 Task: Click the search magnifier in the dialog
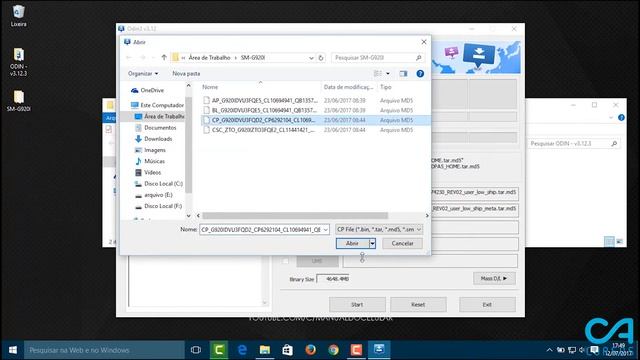[418, 58]
